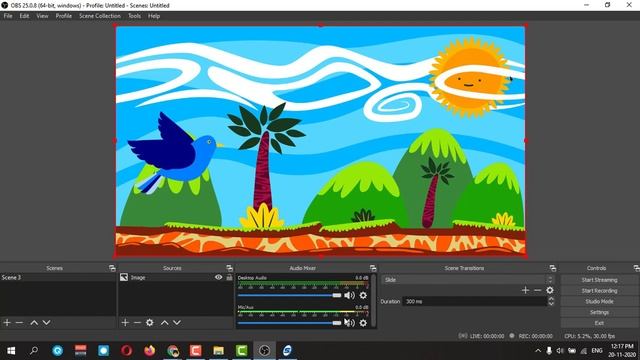Open the Slide transition dropdown

pos(468,280)
